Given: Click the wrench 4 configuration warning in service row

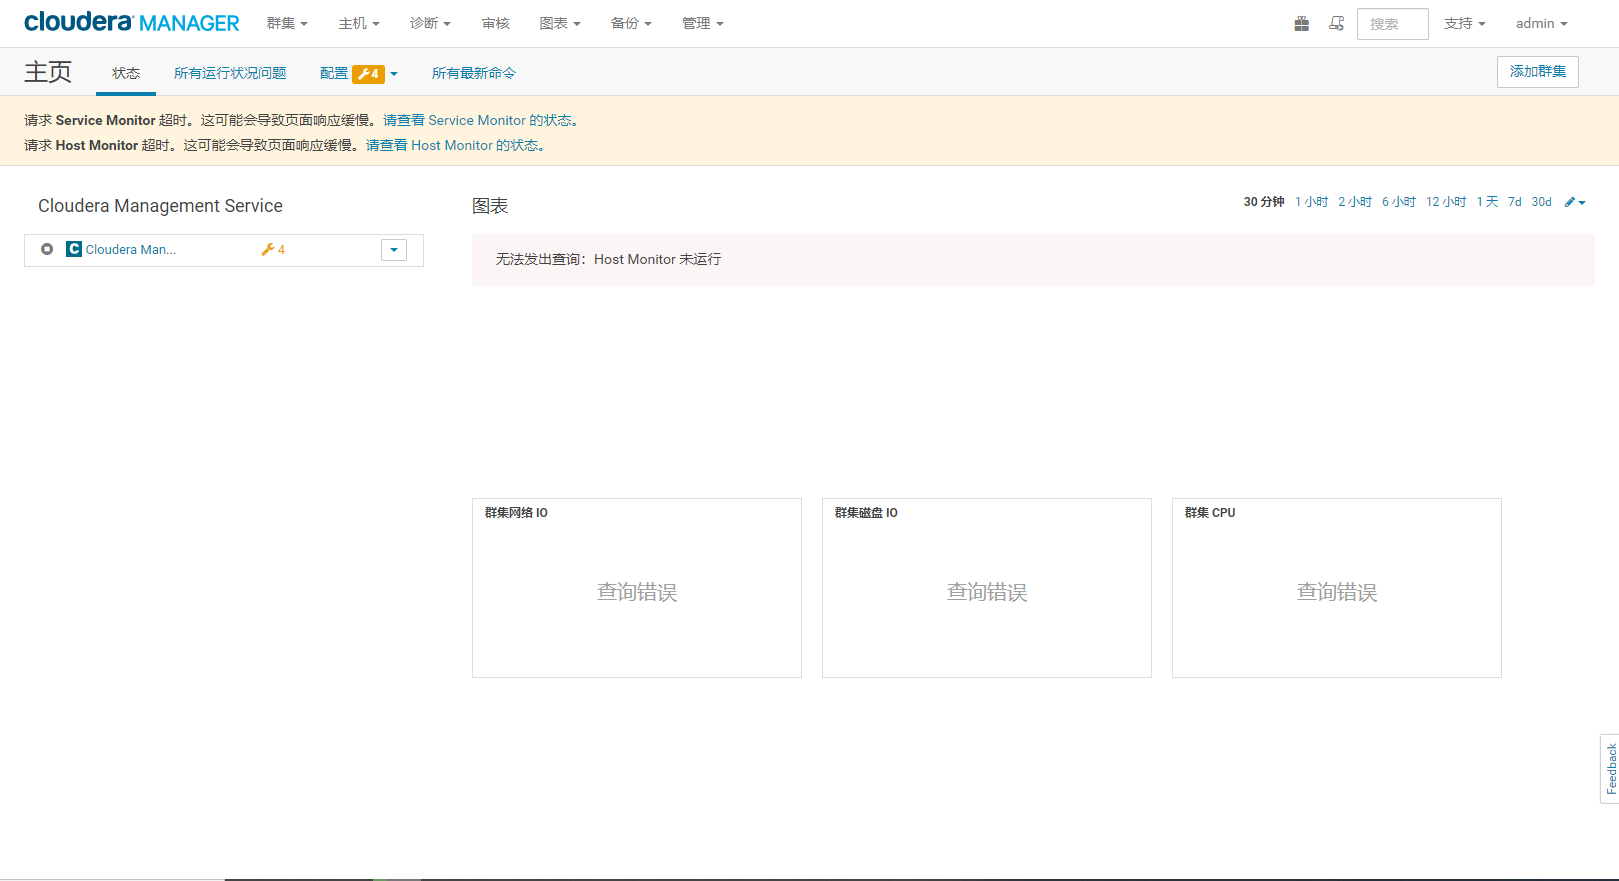Looking at the screenshot, I should [x=273, y=250].
